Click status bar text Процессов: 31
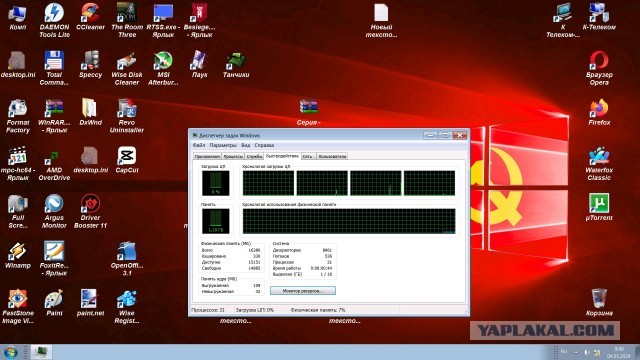Screen dimensions: 640x360 [208, 310]
